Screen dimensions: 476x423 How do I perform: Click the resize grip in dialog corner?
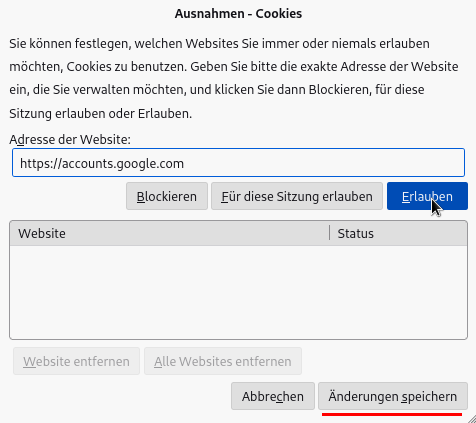click(471, 419)
